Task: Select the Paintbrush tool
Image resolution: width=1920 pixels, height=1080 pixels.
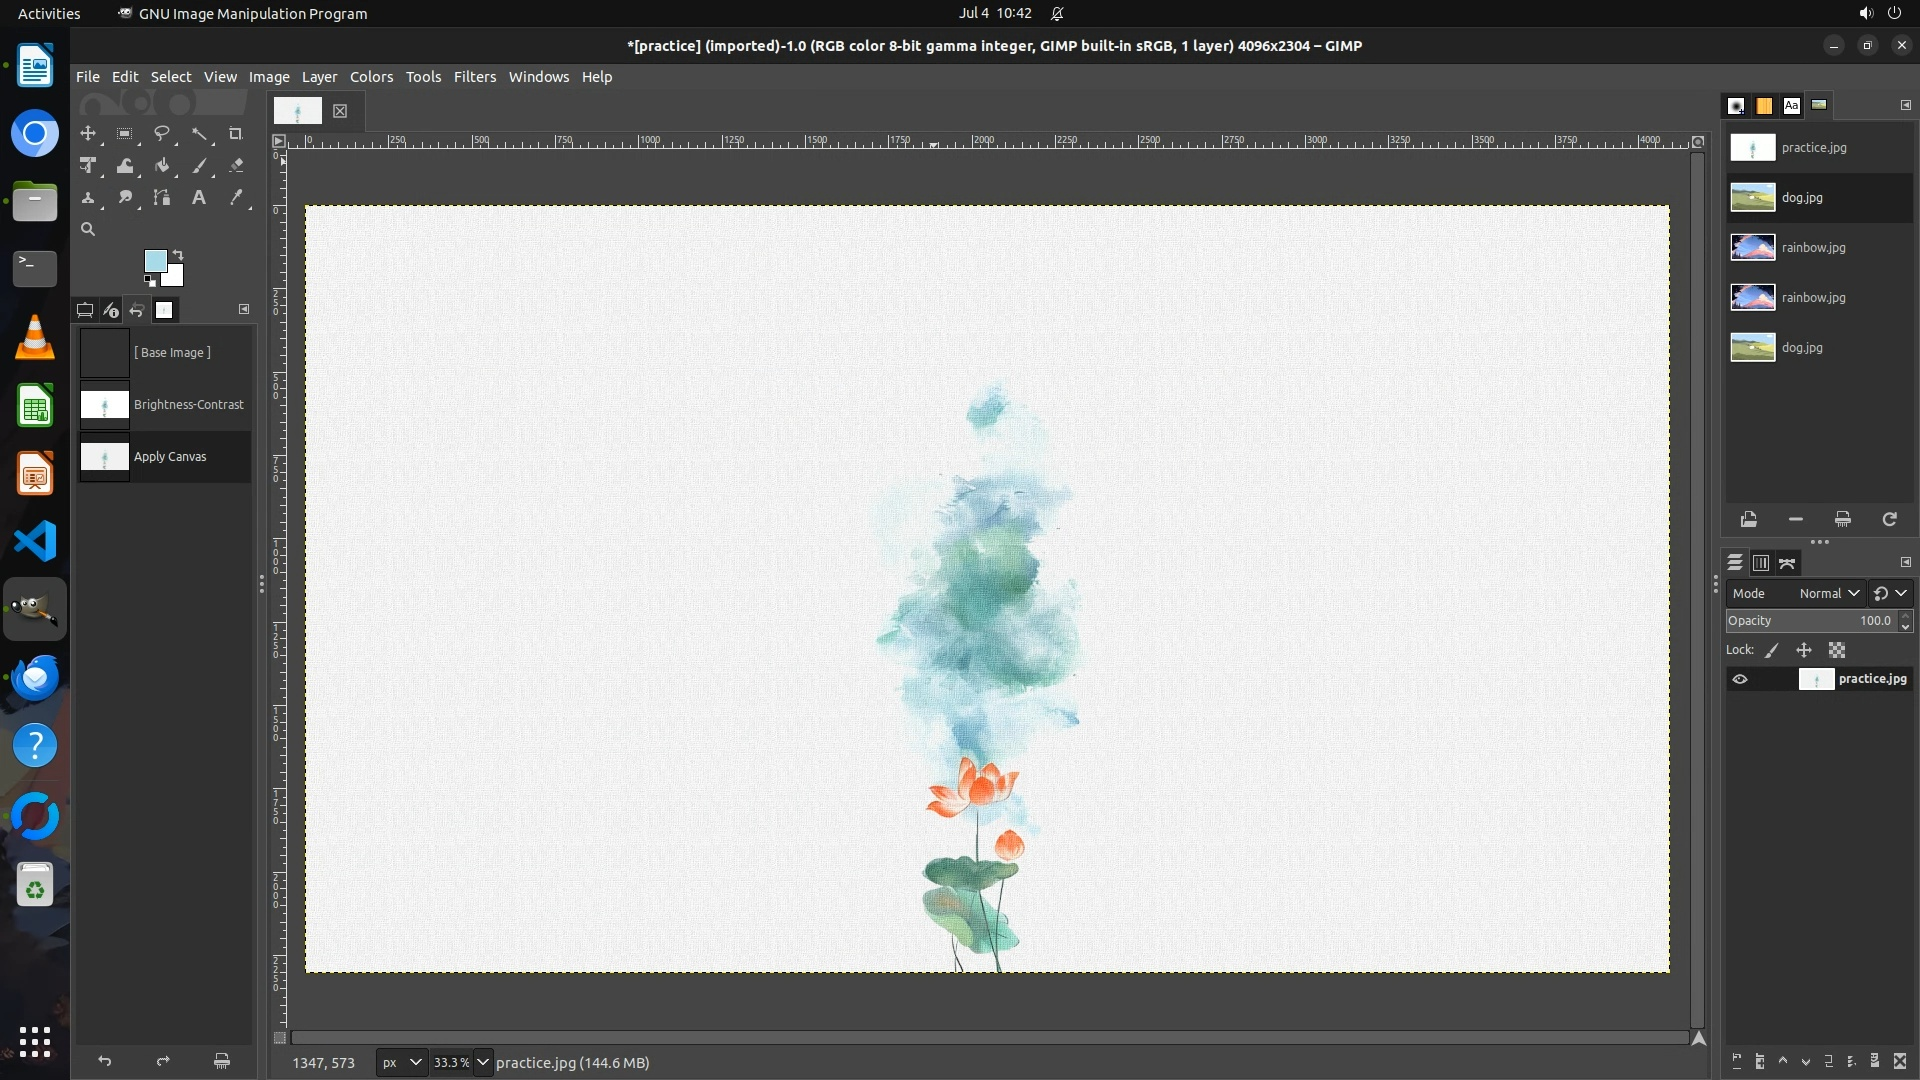Action: pyautogui.click(x=199, y=166)
